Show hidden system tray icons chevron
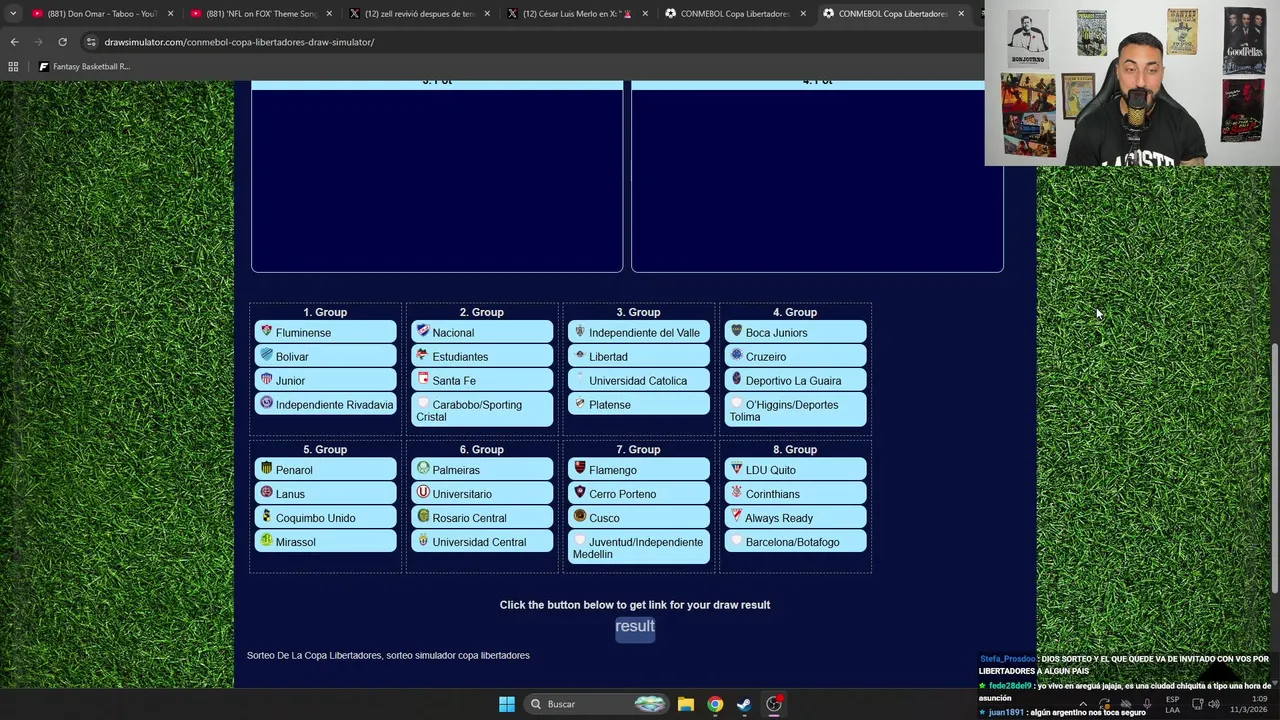The width and height of the screenshot is (1280, 720). pos(1082,704)
